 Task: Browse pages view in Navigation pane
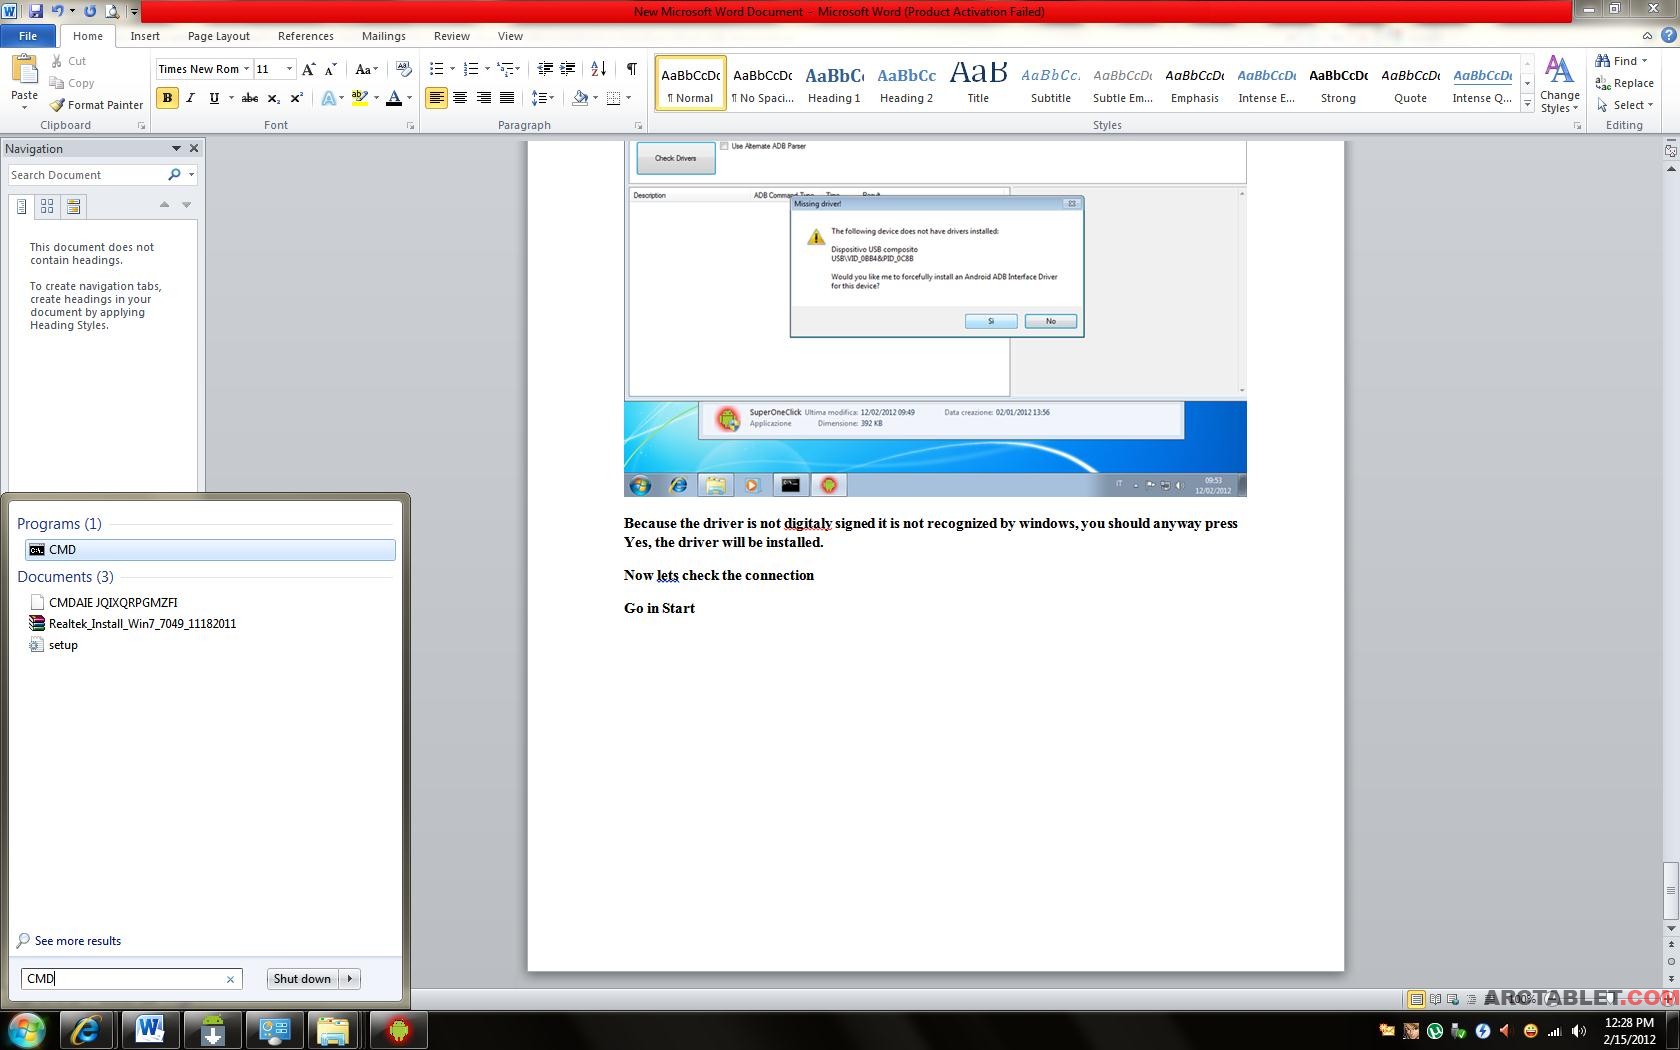pyautogui.click(x=47, y=206)
